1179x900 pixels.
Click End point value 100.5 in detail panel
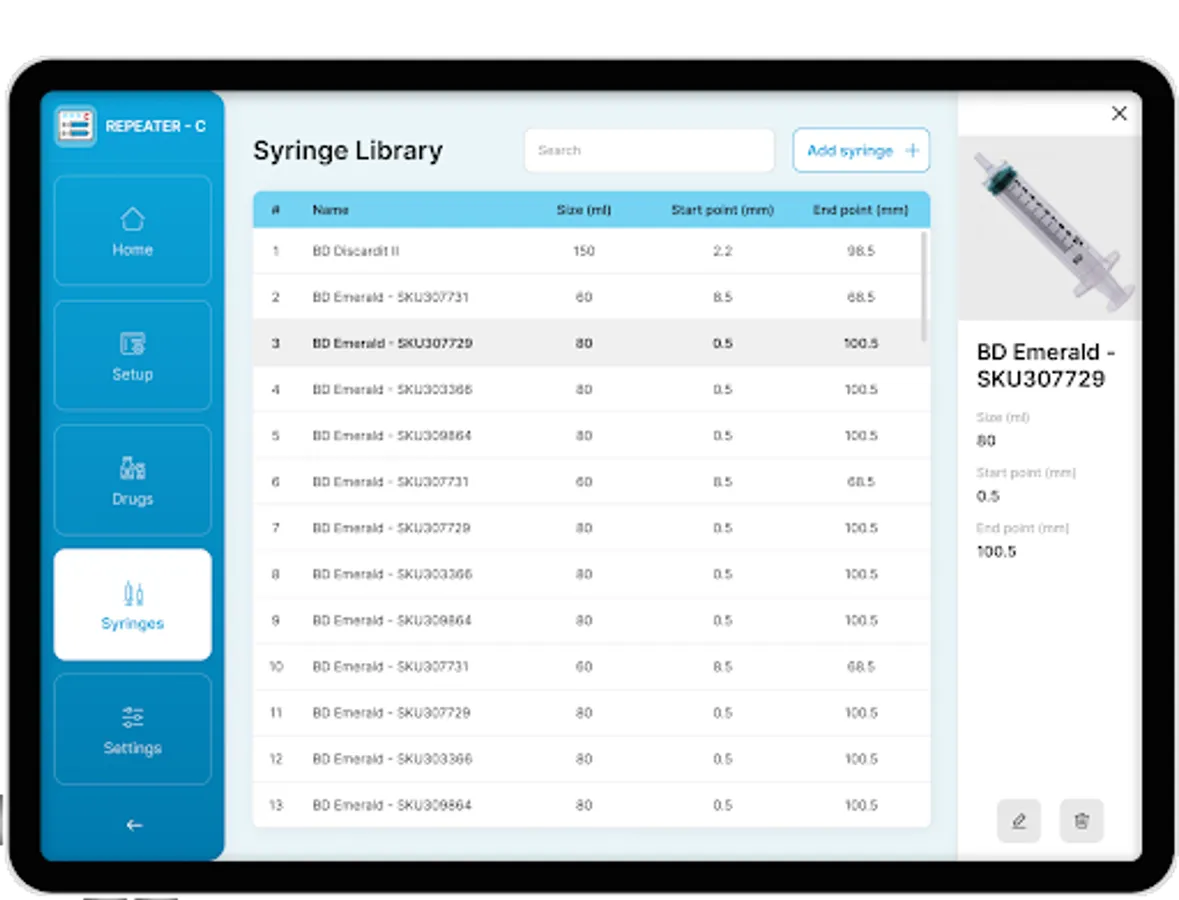(x=996, y=552)
